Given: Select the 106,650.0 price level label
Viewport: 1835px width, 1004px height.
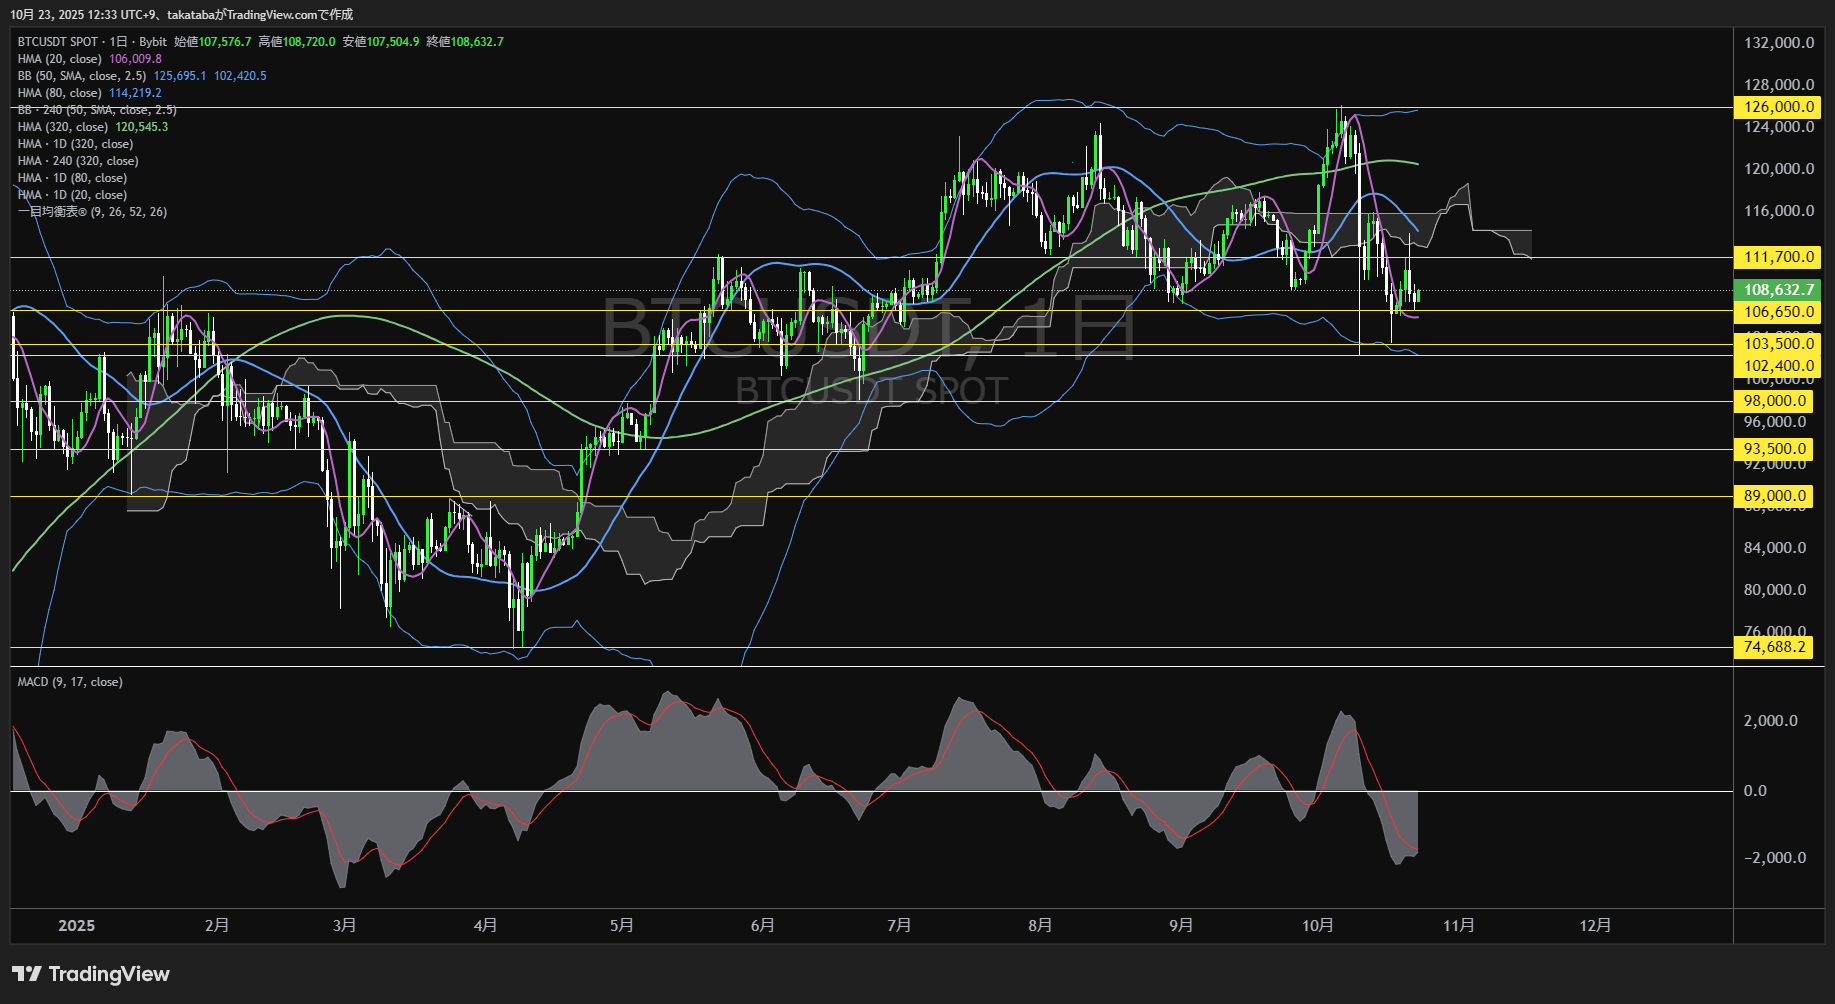Looking at the screenshot, I should [1778, 312].
